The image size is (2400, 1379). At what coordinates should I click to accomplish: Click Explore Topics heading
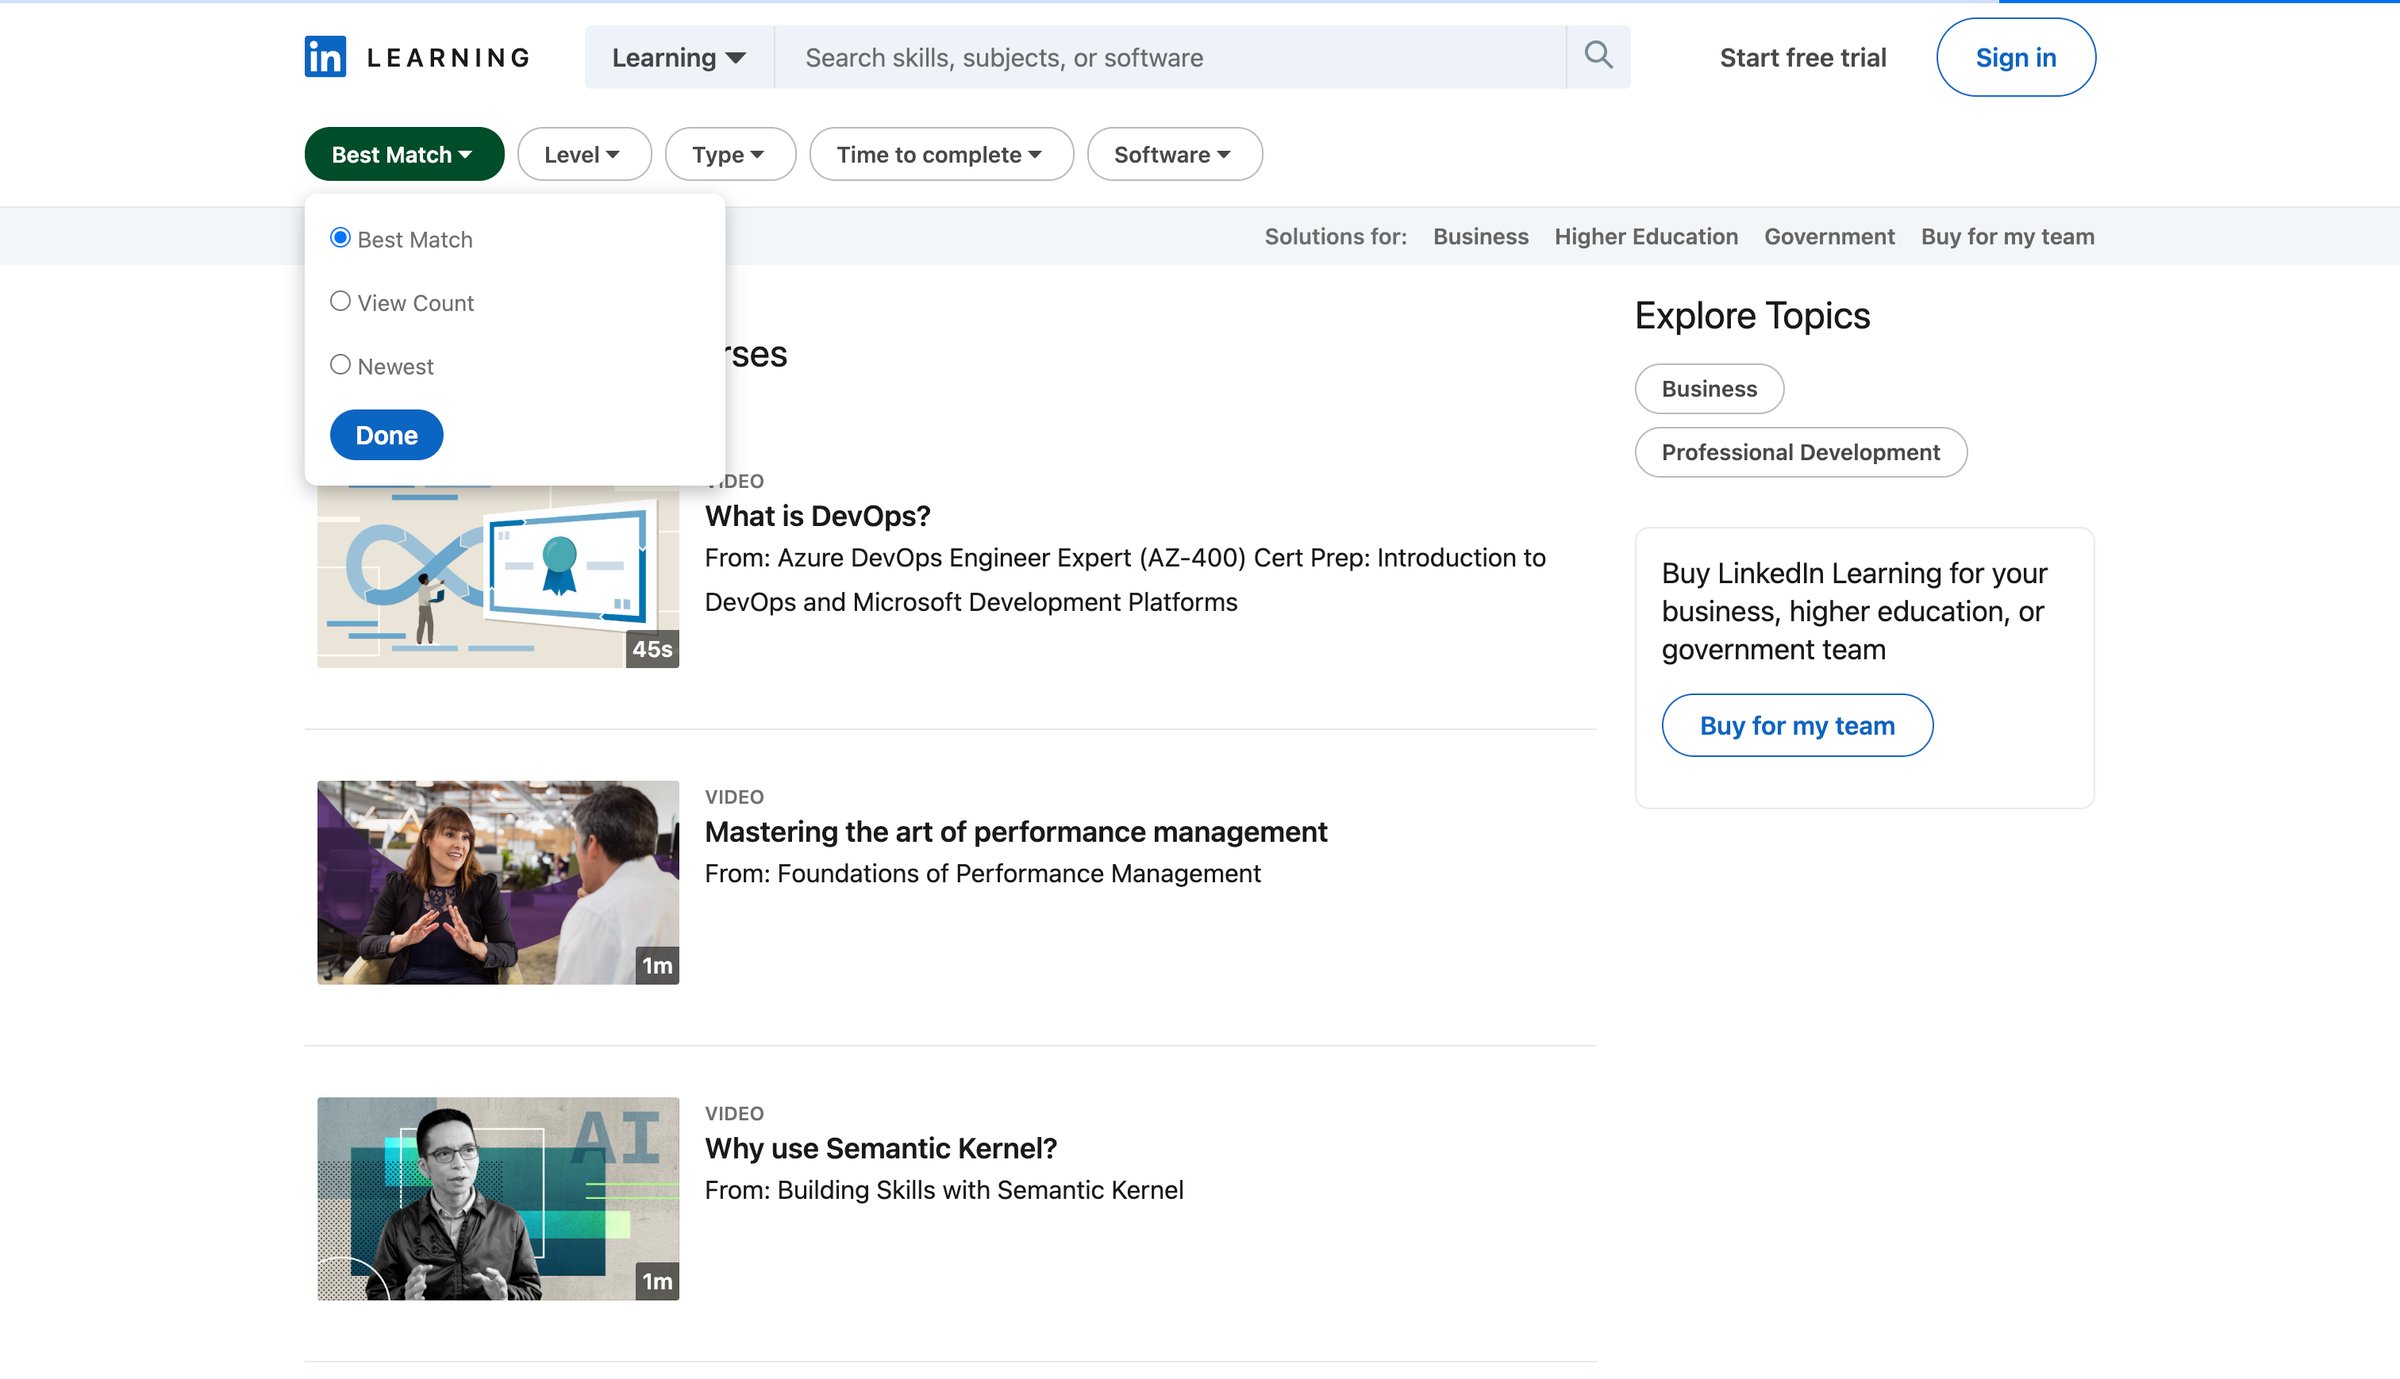coord(1752,315)
